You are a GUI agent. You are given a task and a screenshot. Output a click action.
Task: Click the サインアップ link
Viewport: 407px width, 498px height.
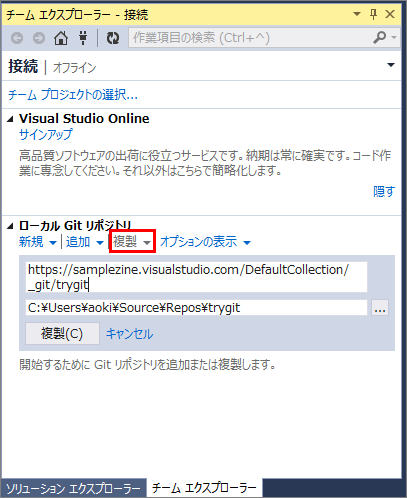(x=46, y=135)
